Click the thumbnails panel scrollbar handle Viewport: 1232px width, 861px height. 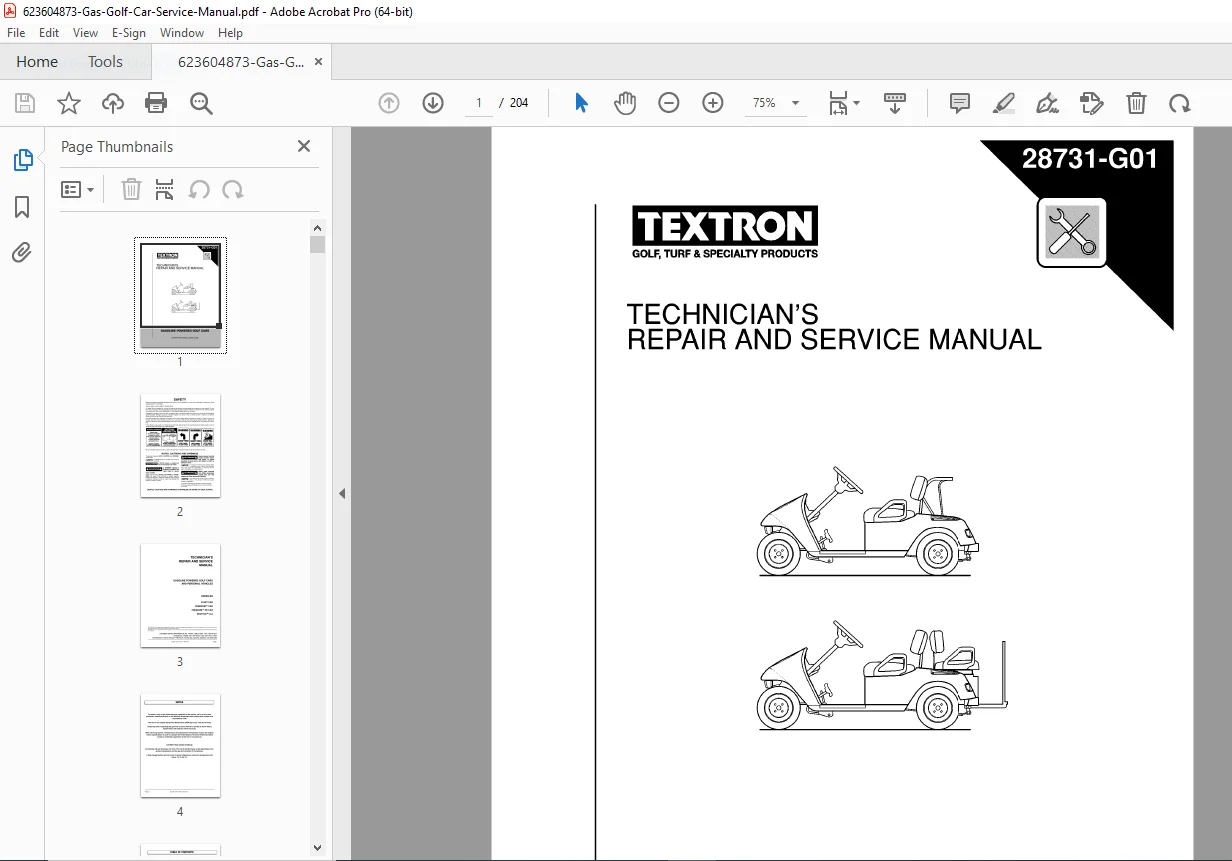[317, 244]
